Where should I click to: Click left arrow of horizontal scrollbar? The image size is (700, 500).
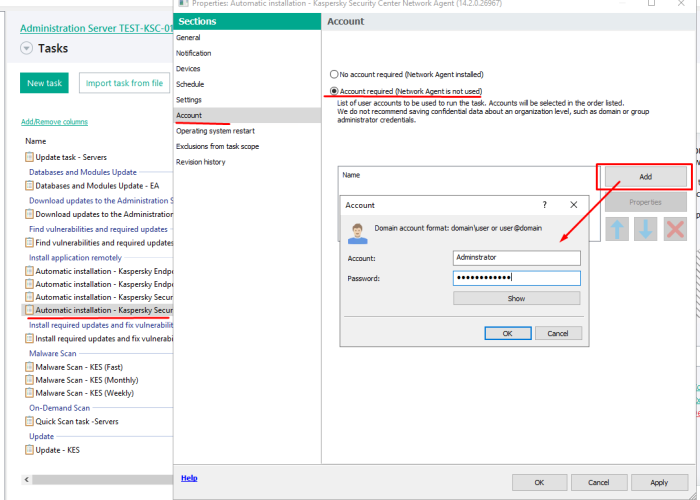click(27, 479)
